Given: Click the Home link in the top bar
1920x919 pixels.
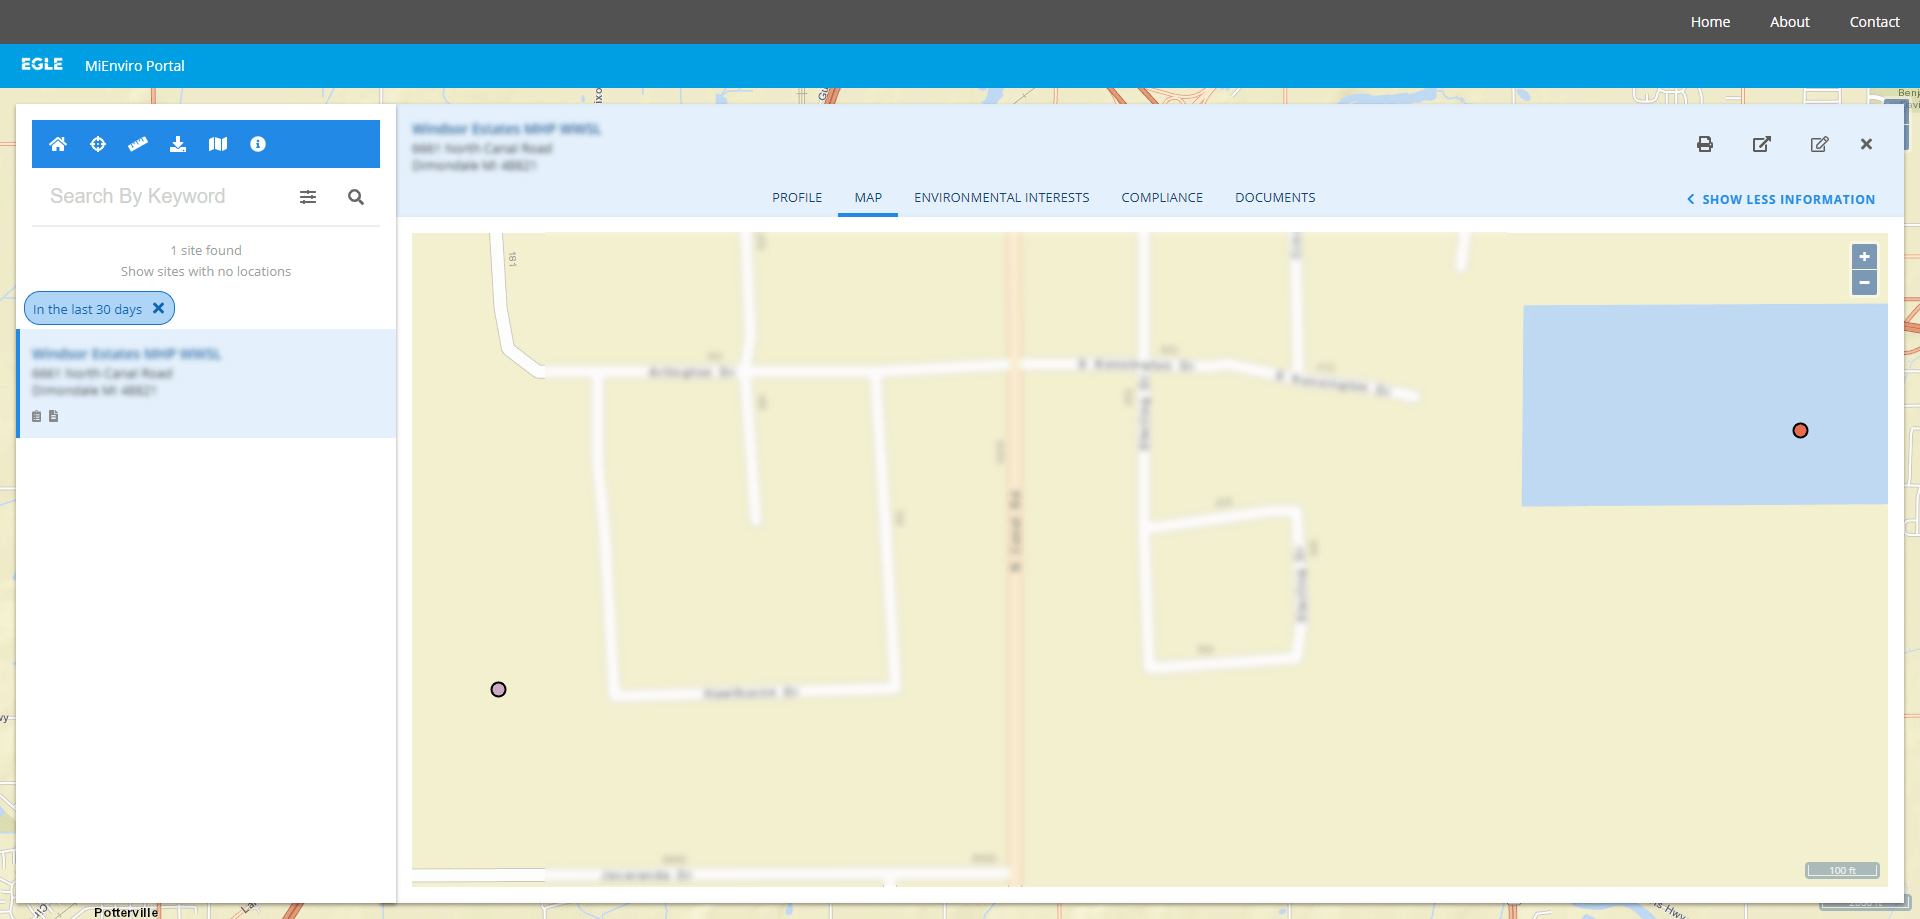Looking at the screenshot, I should 1710,22.
